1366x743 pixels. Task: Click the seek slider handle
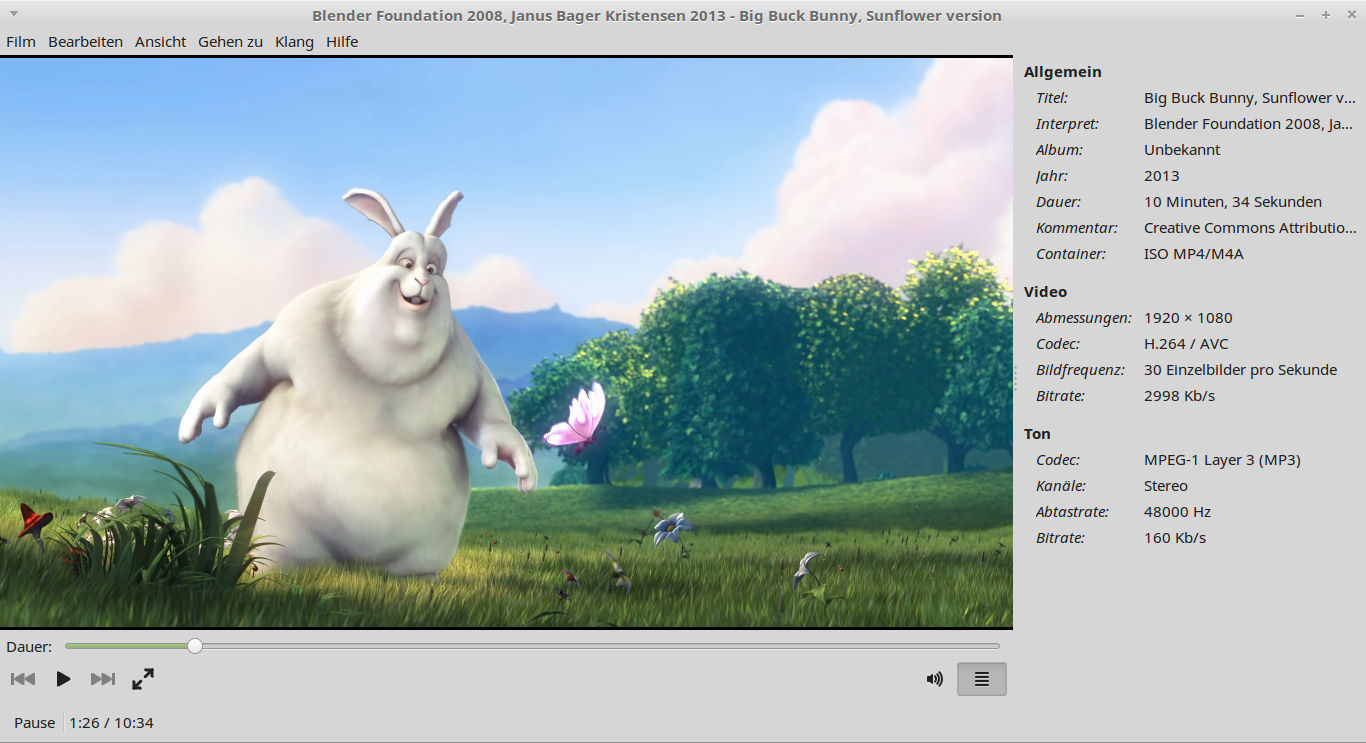(195, 646)
